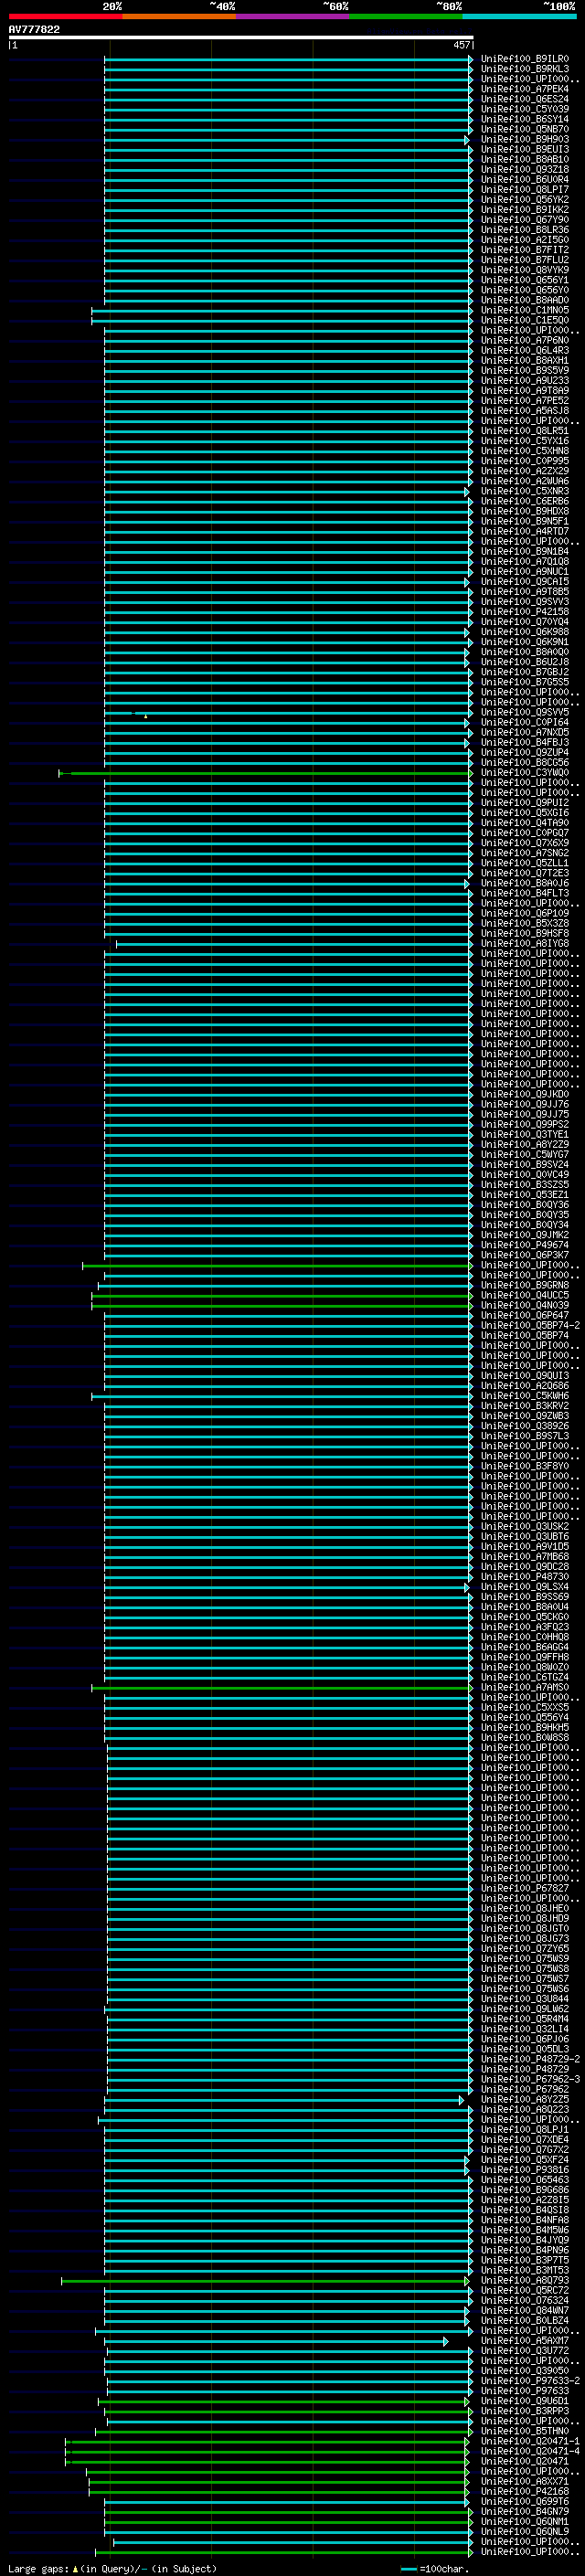Click hit label UniRef100_P49674

pyautogui.click(x=524, y=1245)
